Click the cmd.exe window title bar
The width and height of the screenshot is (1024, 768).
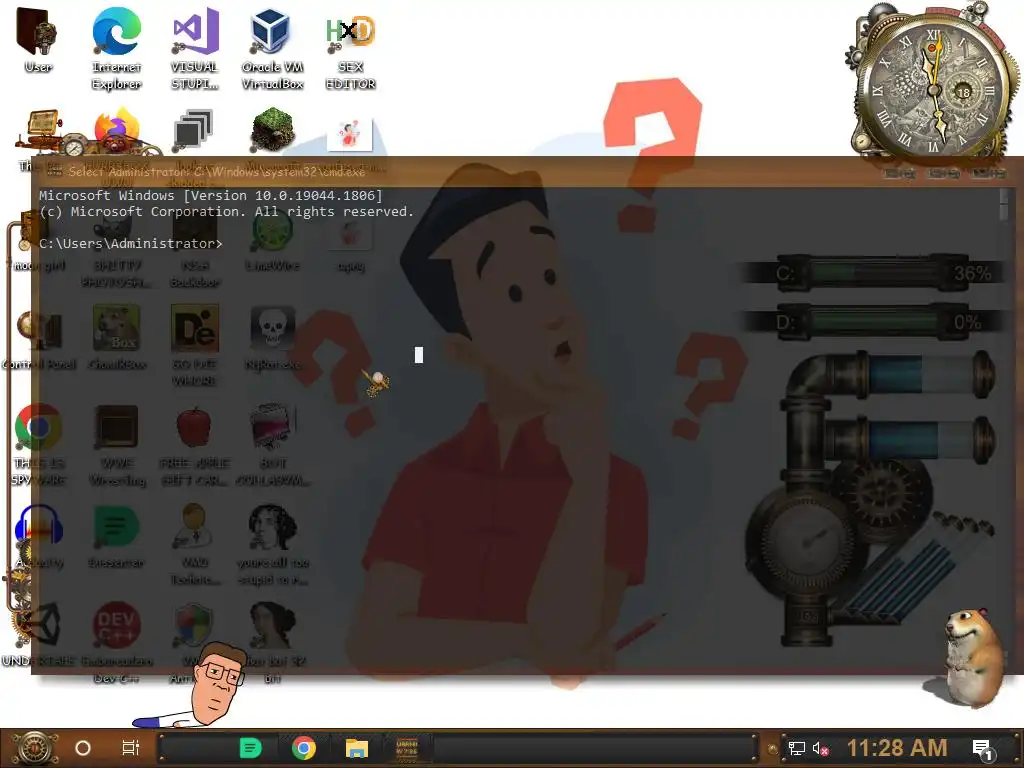(526, 172)
